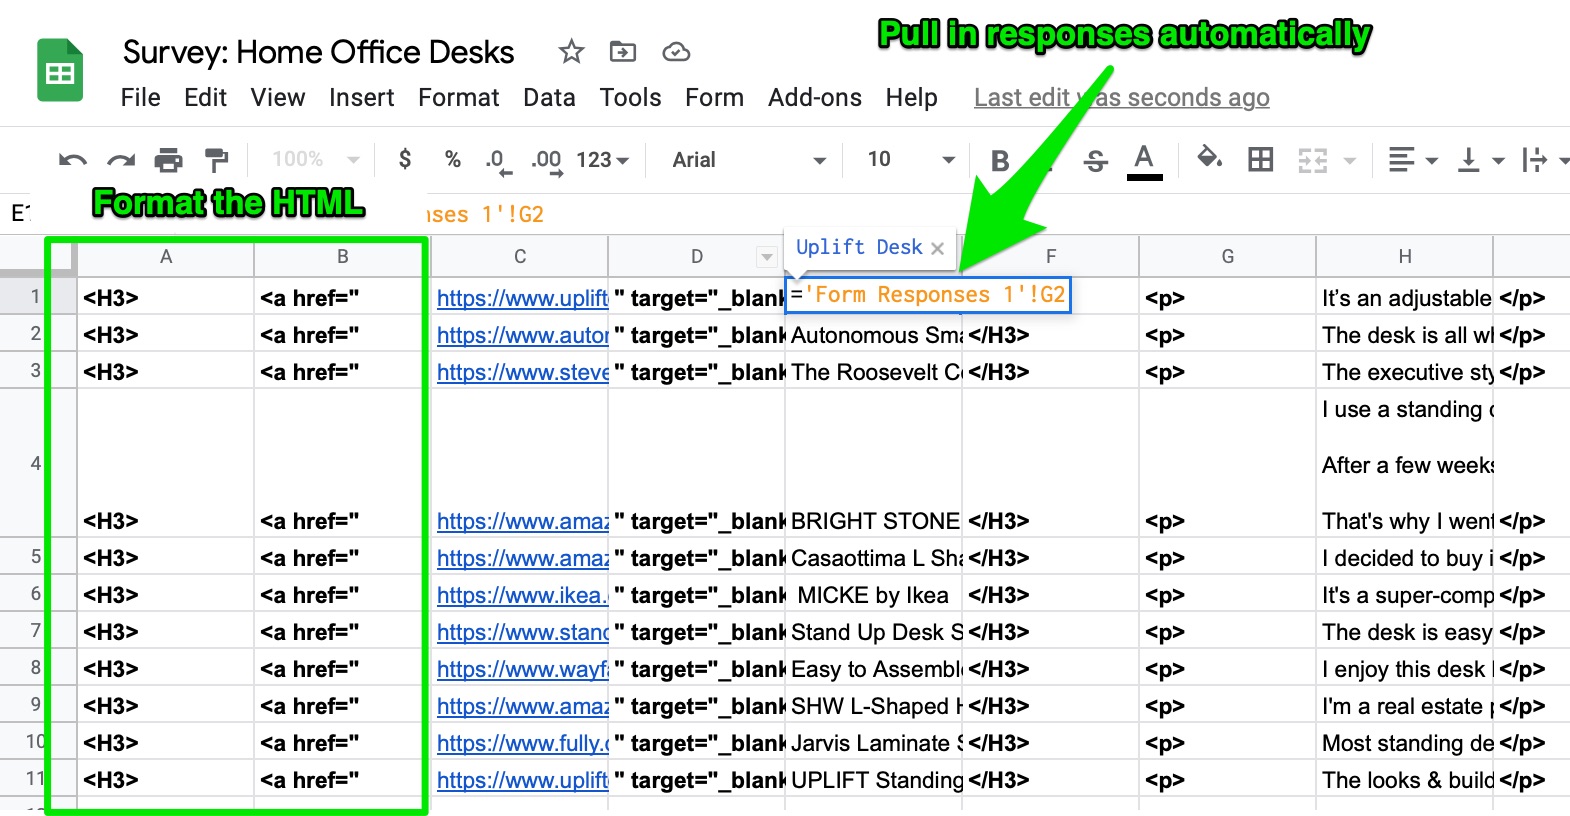
Task: Open the Edit menu
Action: 205,97
